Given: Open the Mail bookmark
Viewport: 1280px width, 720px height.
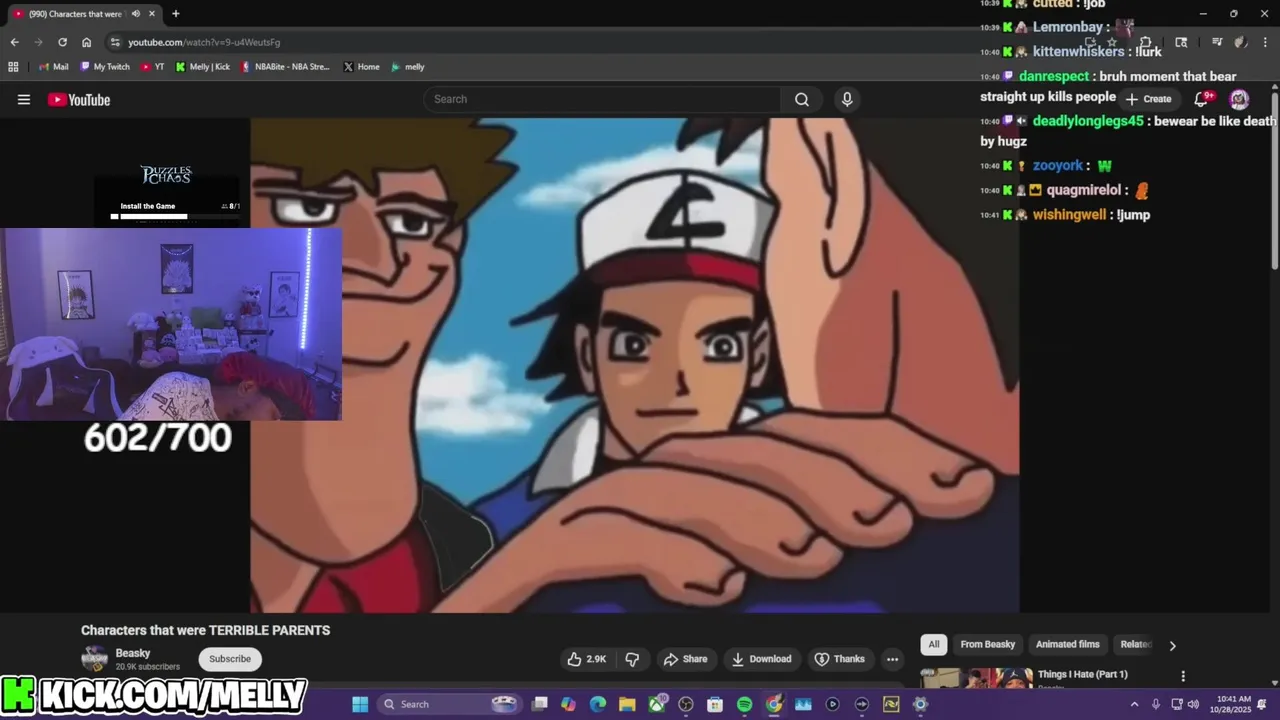Looking at the screenshot, I should point(53,67).
